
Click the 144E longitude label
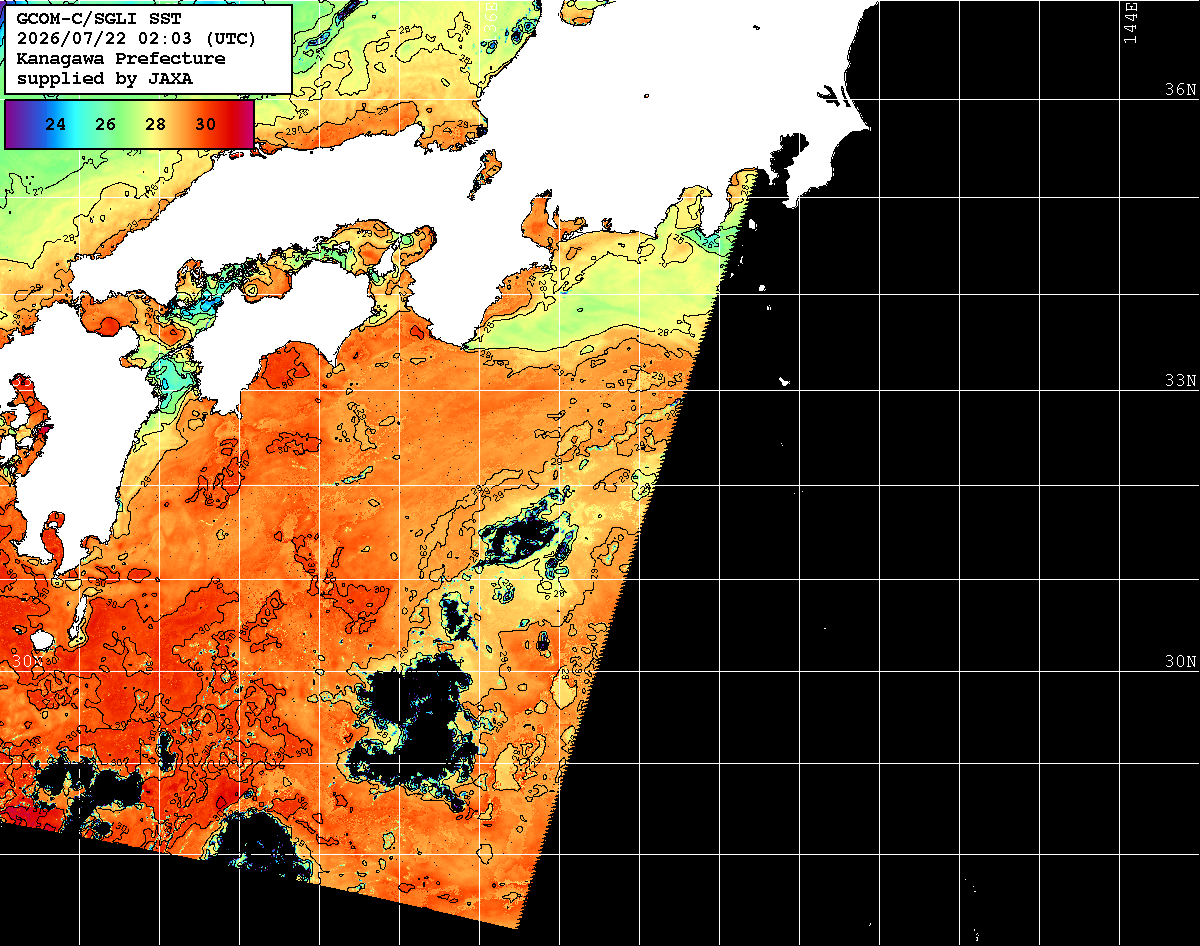pyautogui.click(x=1131, y=22)
